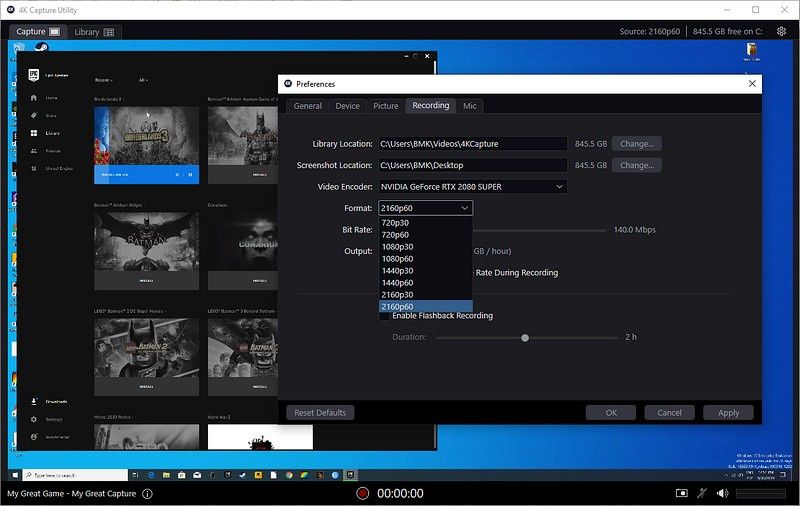Collapse the Format dropdown showing 2160p60
Screen dimensions: 800x506
click(x=426, y=208)
